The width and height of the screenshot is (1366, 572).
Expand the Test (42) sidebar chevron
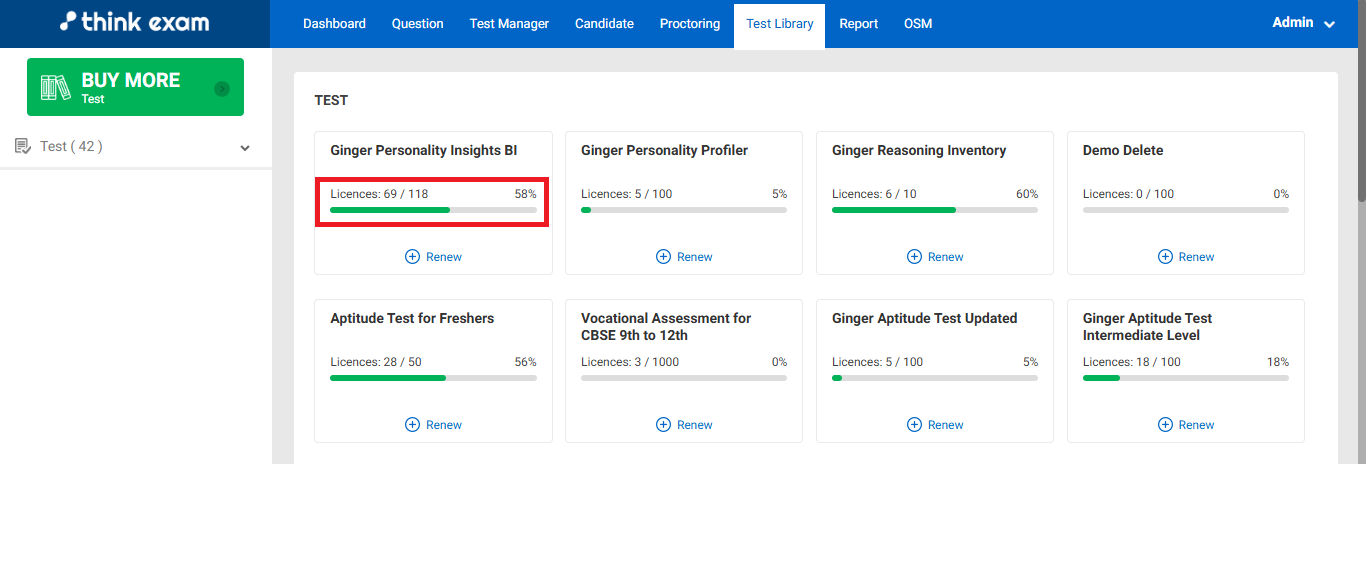pyautogui.click(x=245, y=148)
